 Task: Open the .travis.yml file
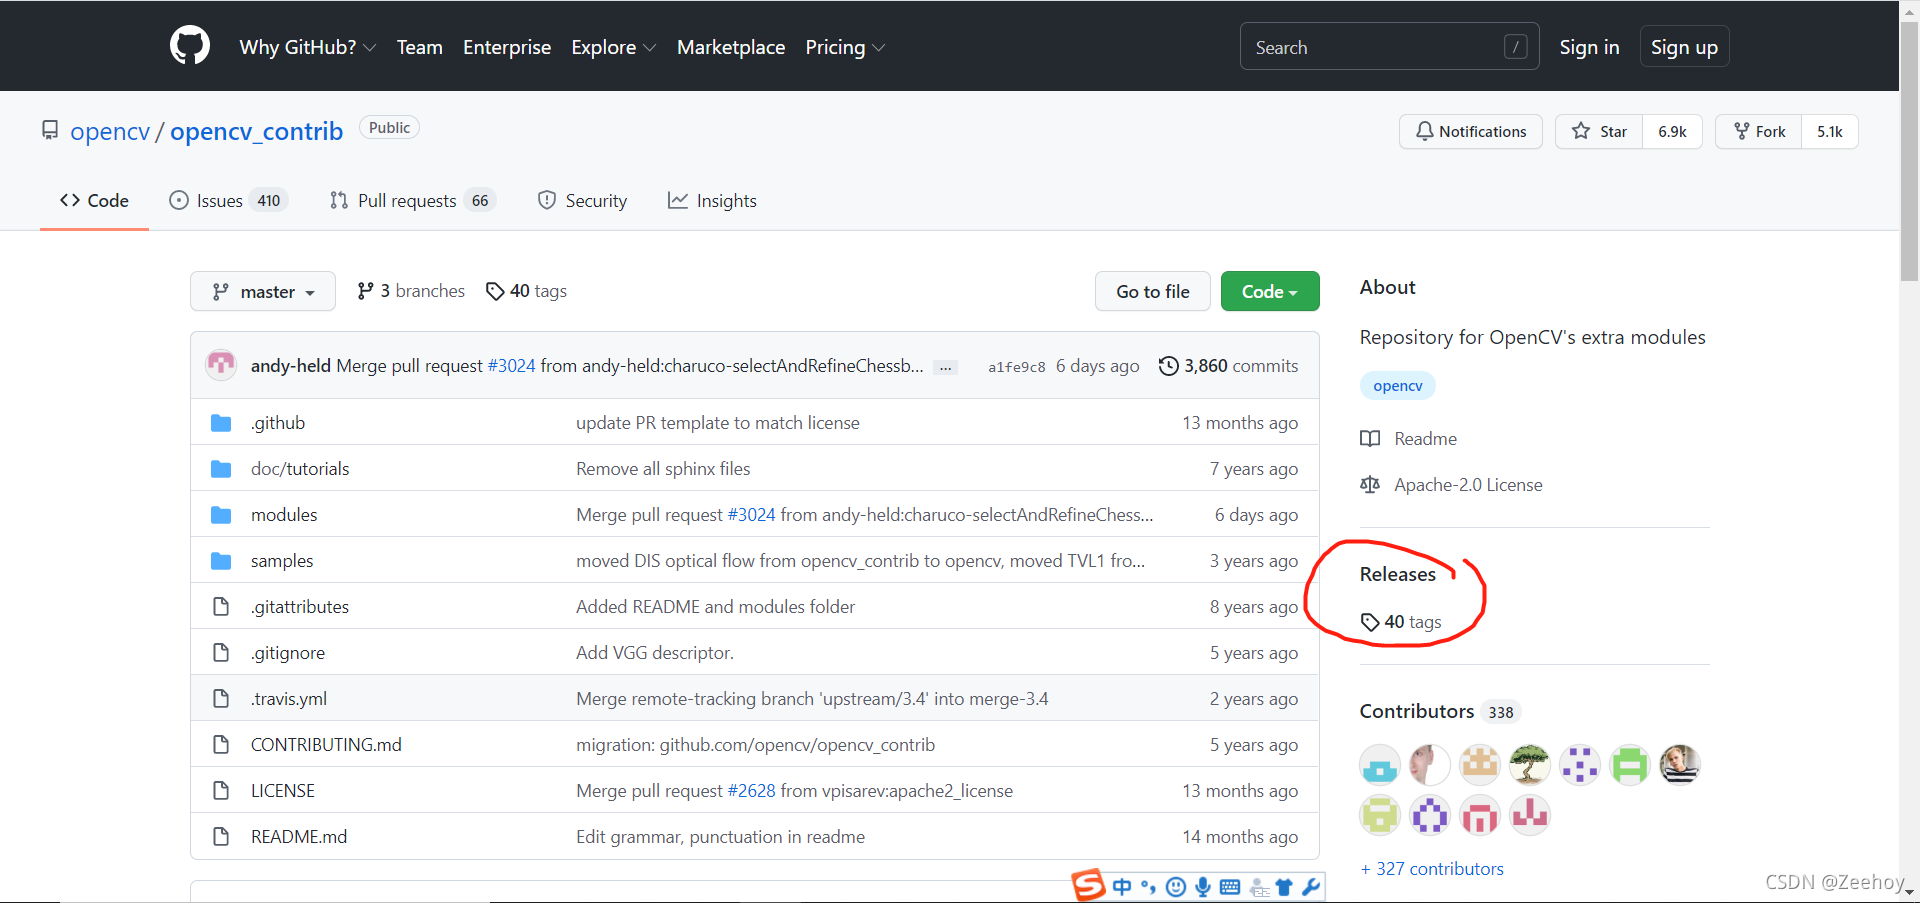click(289, 699)
